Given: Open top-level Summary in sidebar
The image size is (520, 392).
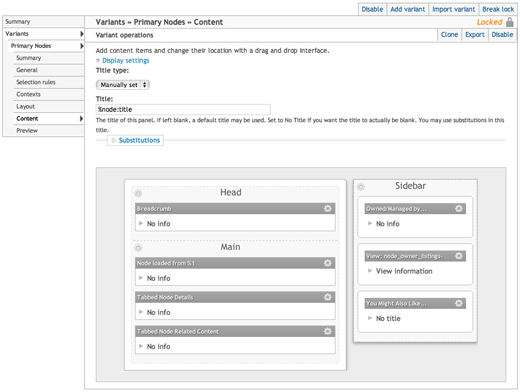Looking at the screenshot, I should point(43,22).
